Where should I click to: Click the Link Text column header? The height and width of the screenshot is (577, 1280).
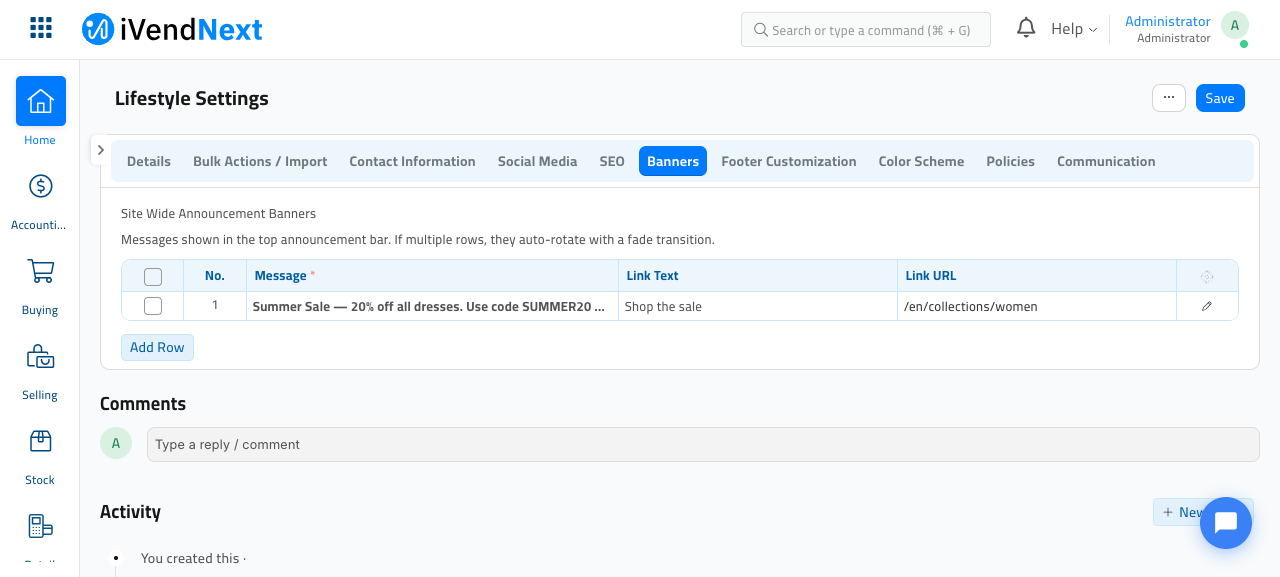point(758,276)
